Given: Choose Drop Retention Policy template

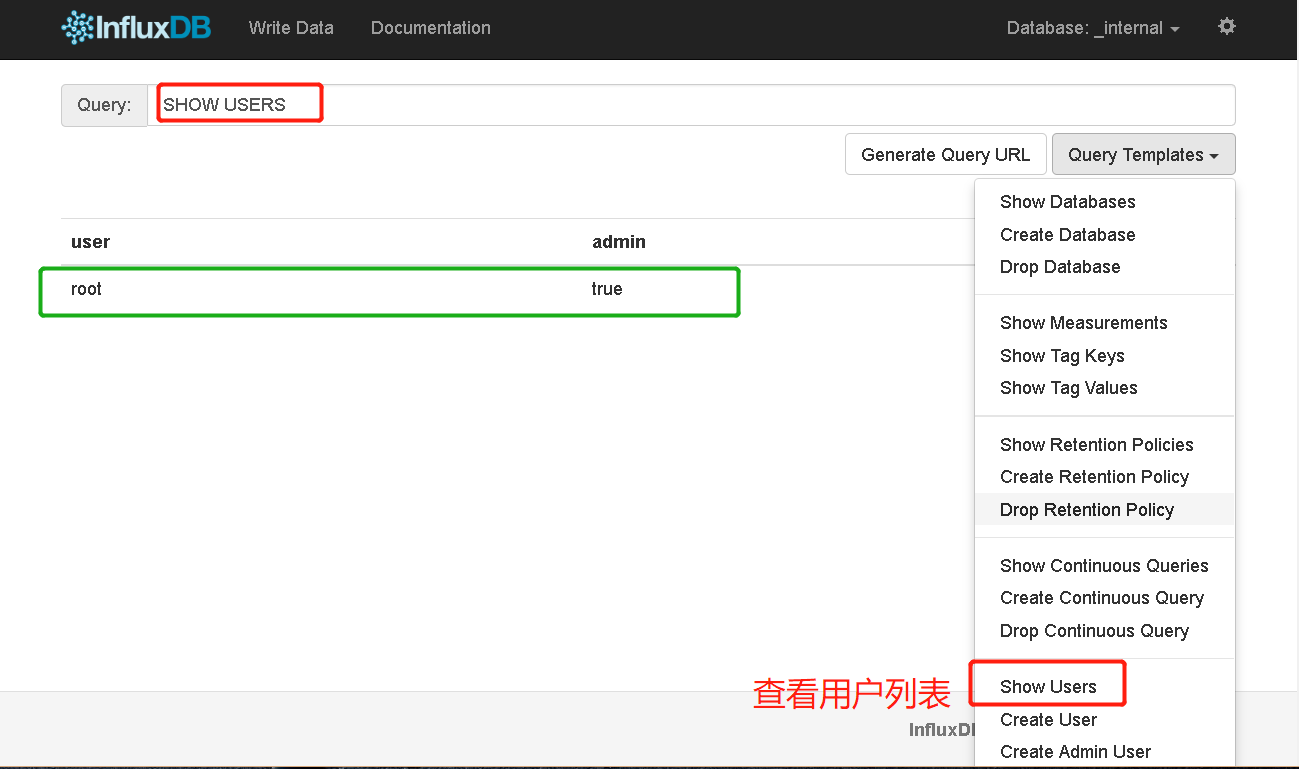Looking at the screenshot, I should 1105,510.
